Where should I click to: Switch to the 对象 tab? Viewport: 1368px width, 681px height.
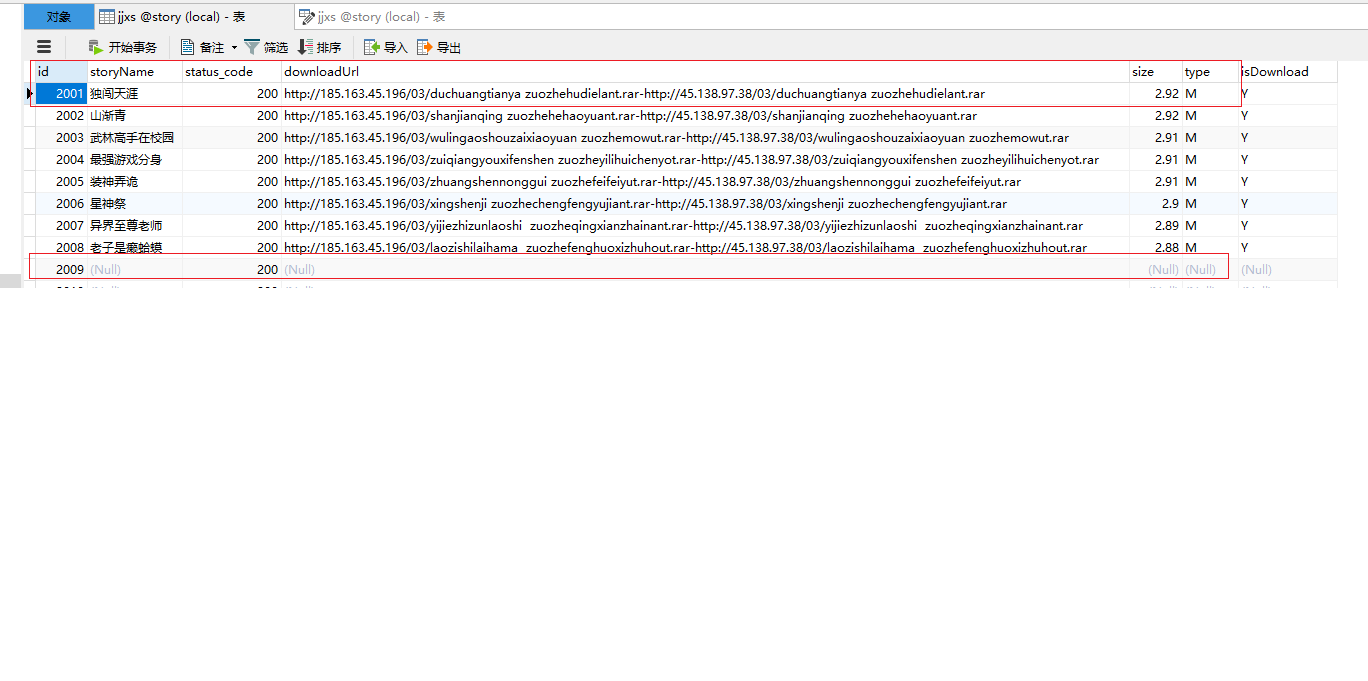click(59, 17)
